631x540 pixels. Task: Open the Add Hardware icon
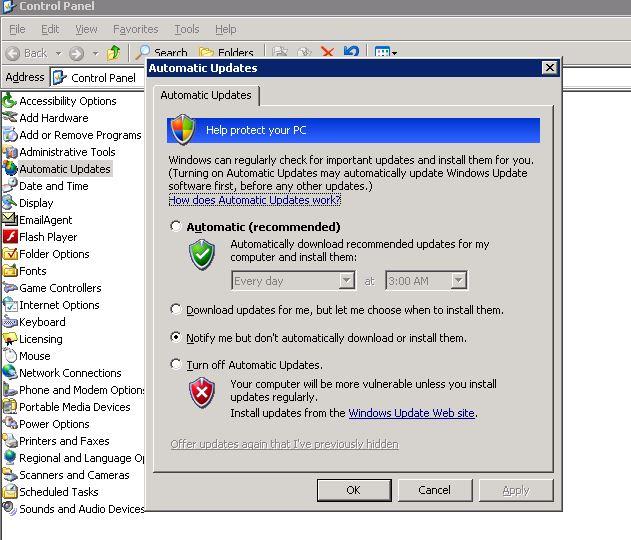(9, 117)
